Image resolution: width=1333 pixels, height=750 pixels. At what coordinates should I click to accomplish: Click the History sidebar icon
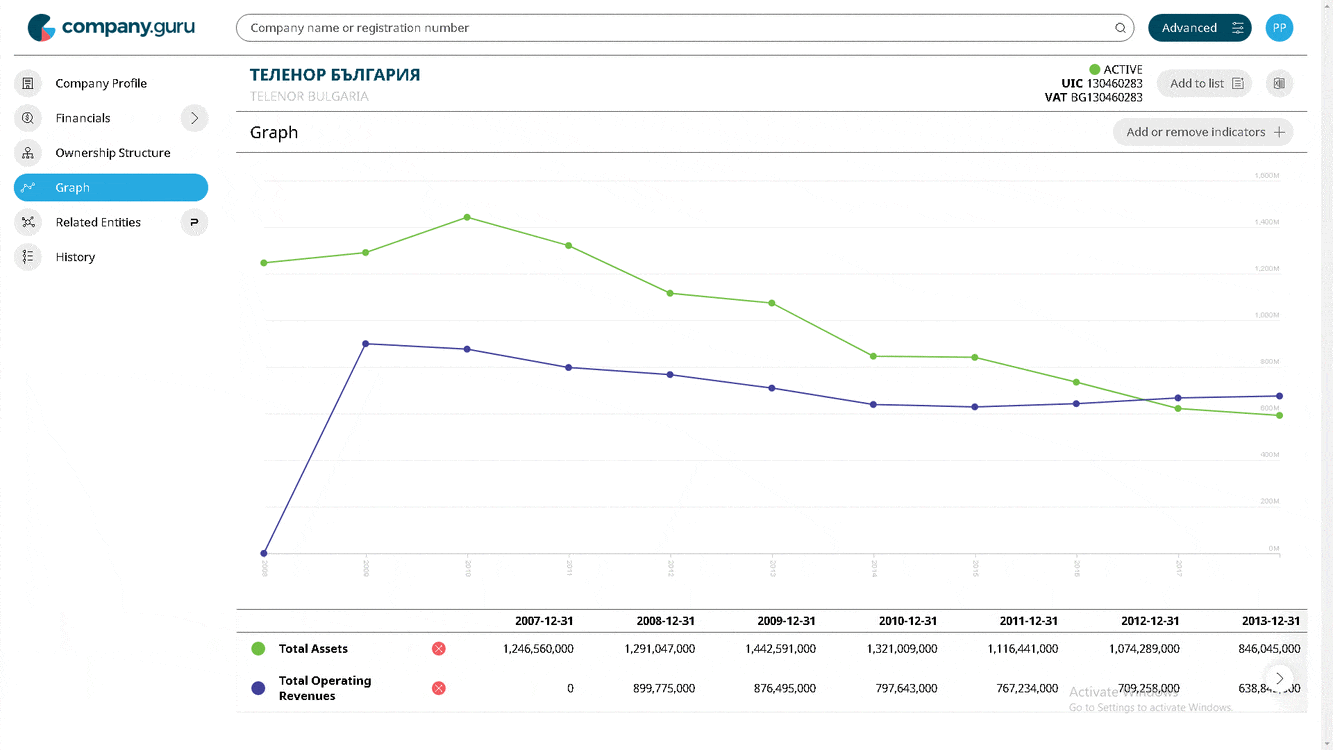(x=28, y=257)
